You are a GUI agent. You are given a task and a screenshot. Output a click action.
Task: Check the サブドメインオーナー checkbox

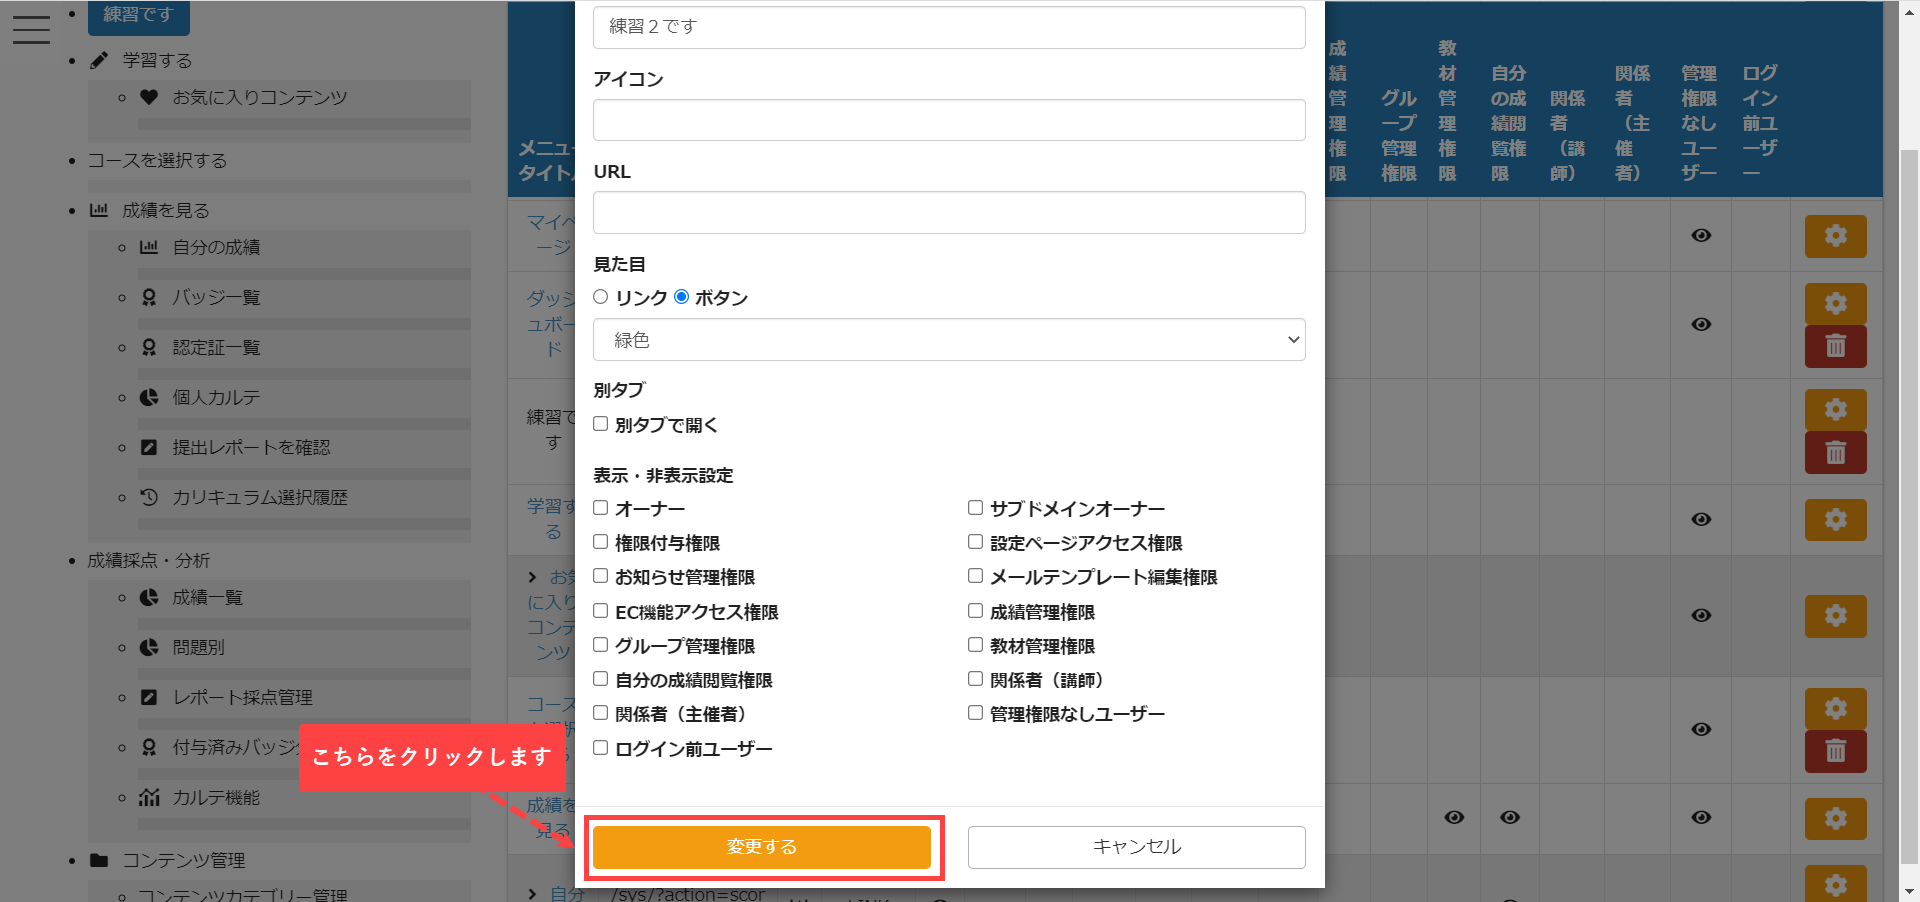point(975,508)
